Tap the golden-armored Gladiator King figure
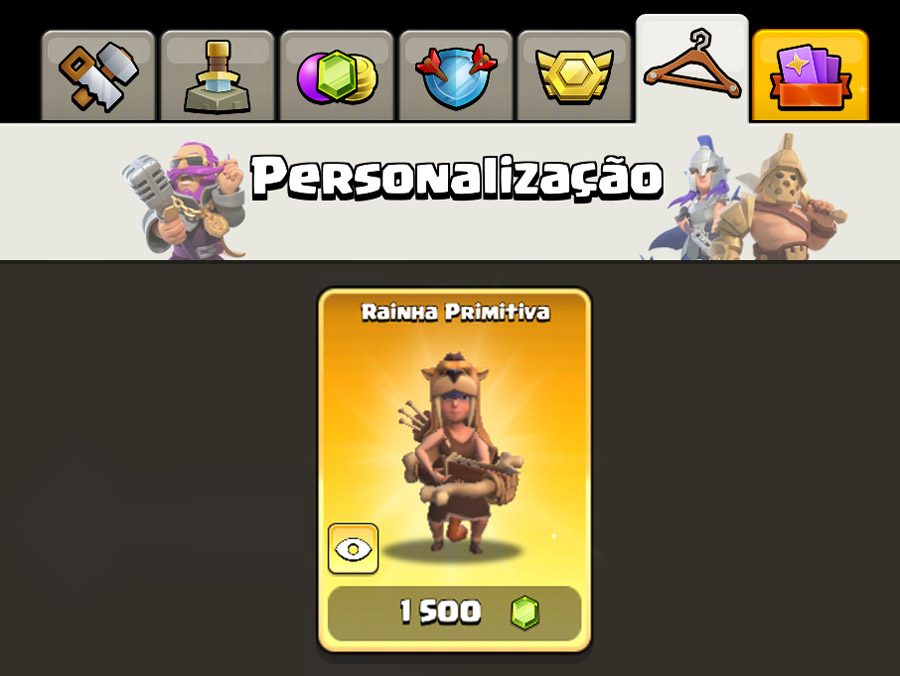 tap(781, 198)
